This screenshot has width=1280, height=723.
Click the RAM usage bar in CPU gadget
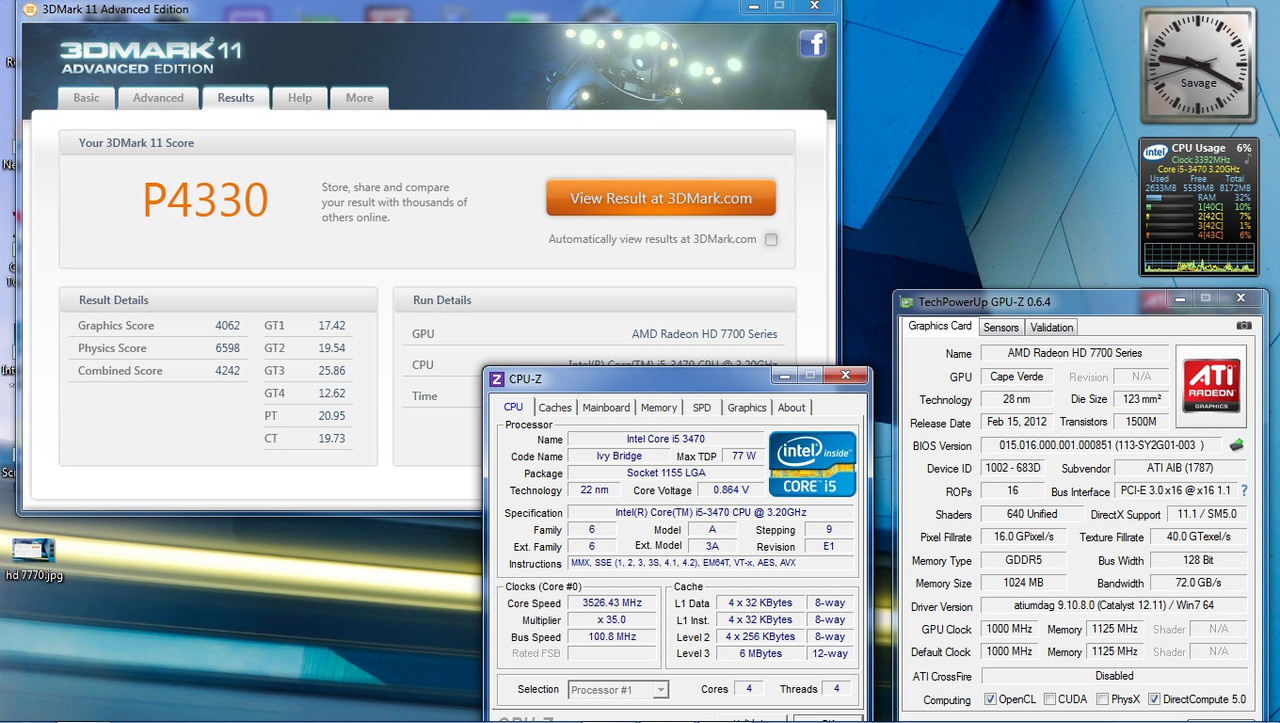point(1168,197)
